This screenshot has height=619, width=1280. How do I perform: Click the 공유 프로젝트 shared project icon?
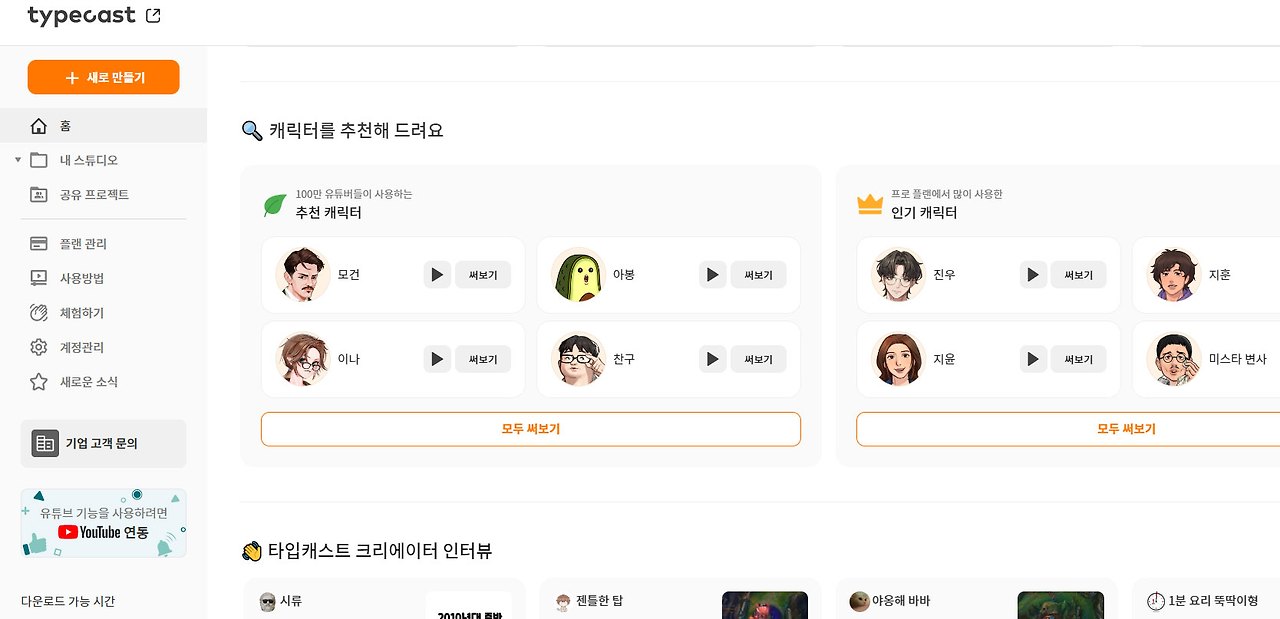pos(38,194)
